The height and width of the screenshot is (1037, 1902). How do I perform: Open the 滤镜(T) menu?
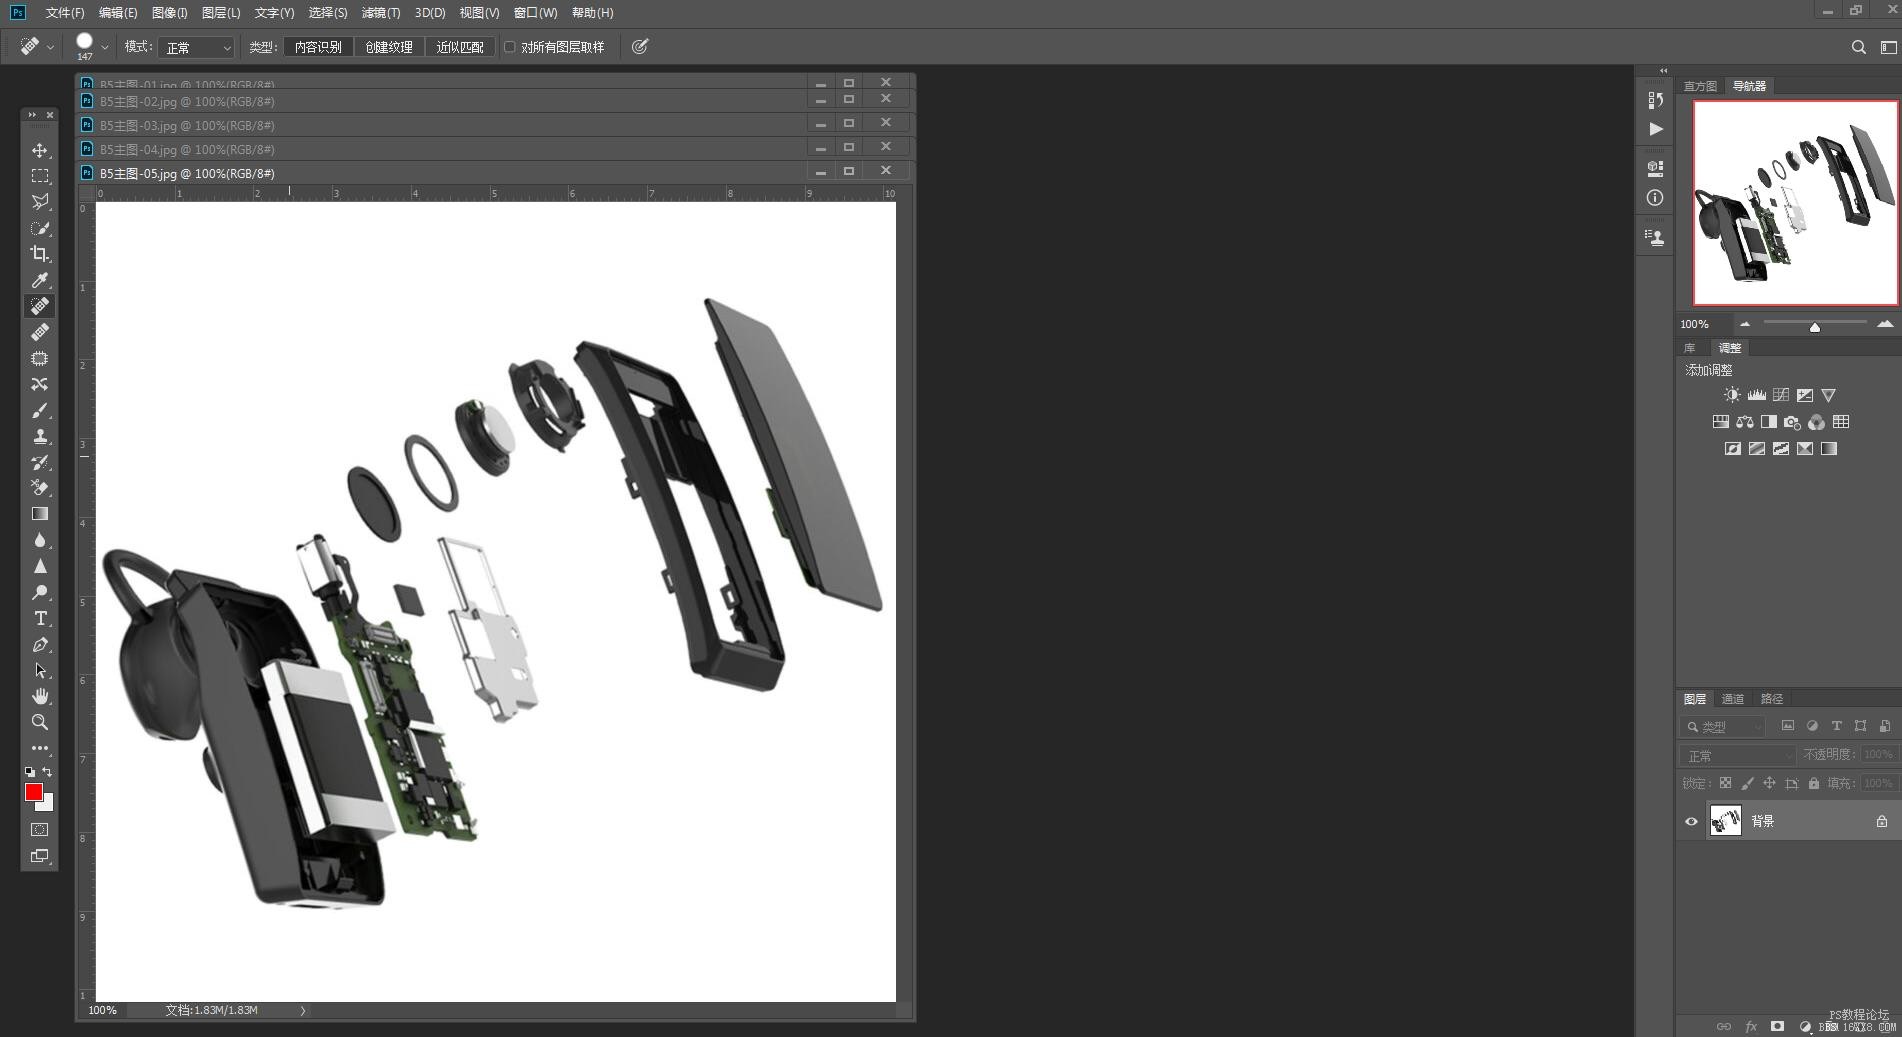381,13
